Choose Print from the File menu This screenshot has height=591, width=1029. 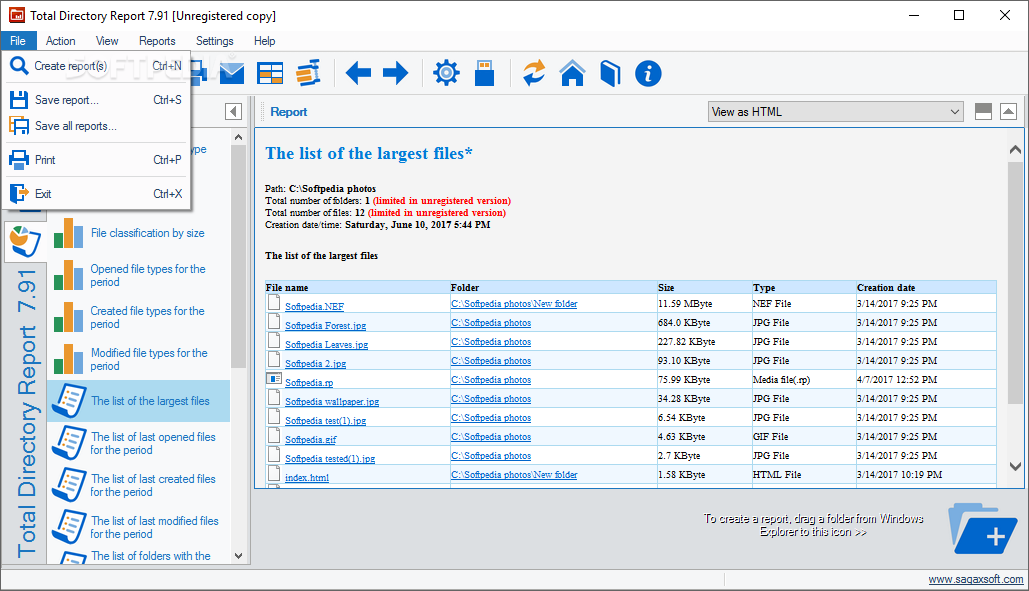97,159
